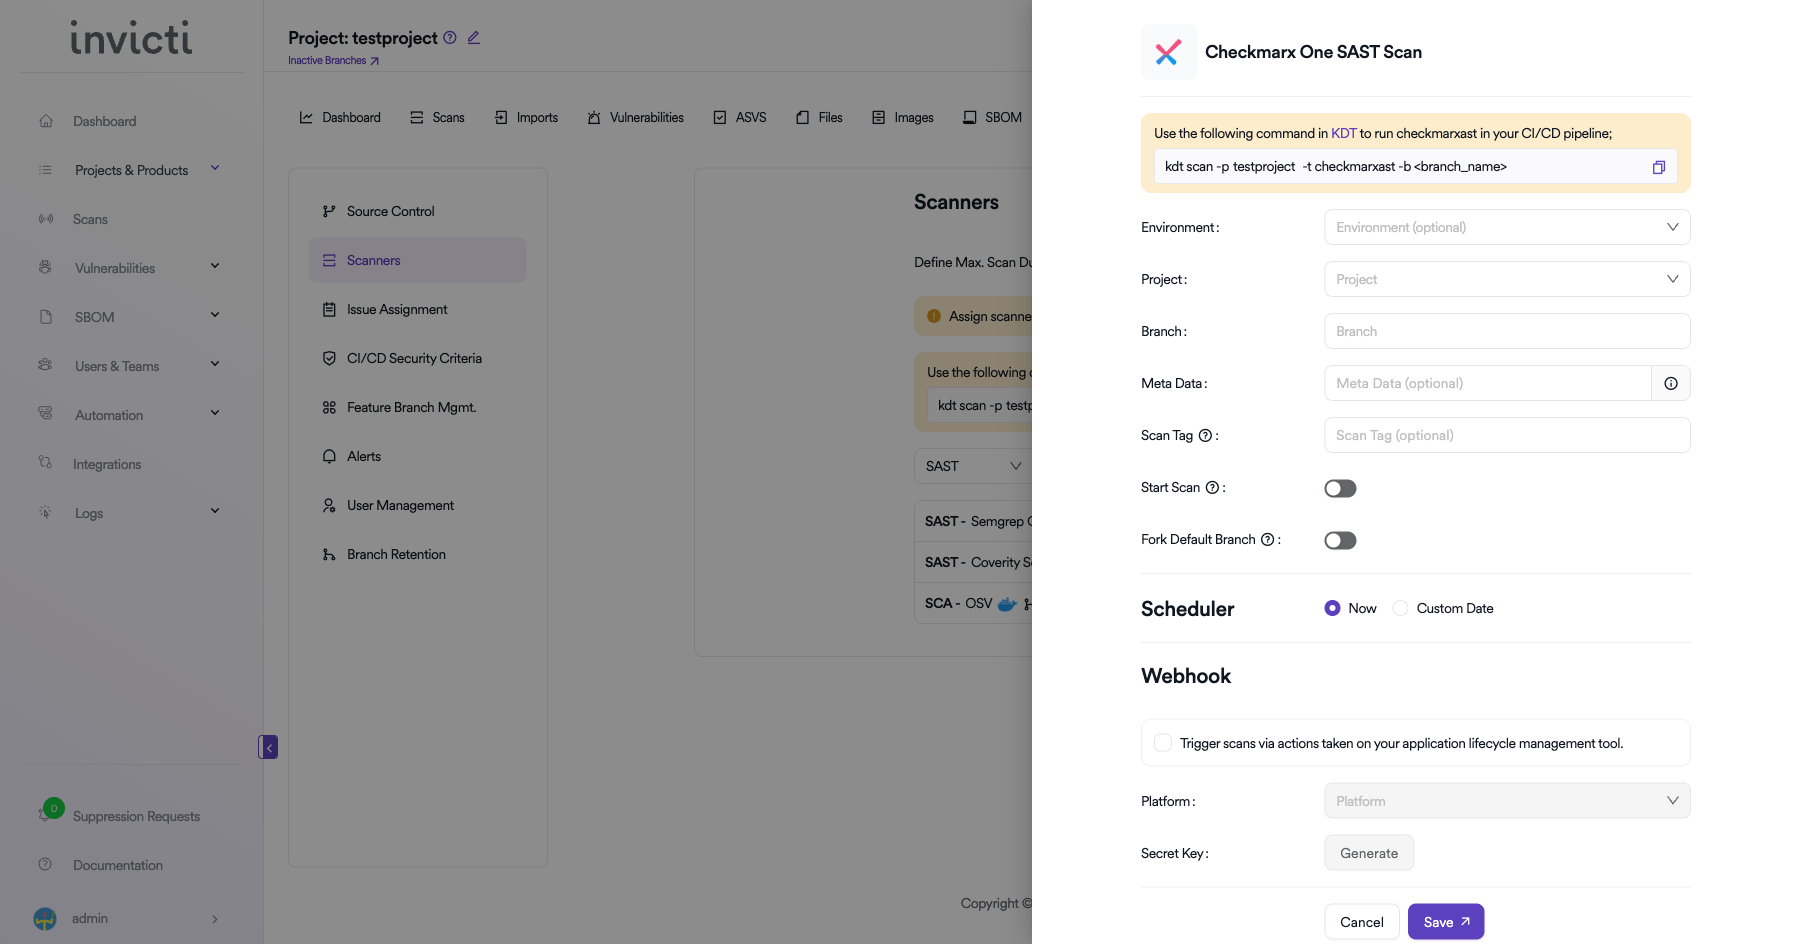
Task: Open the ASVS tab
Action: [740, 117]
